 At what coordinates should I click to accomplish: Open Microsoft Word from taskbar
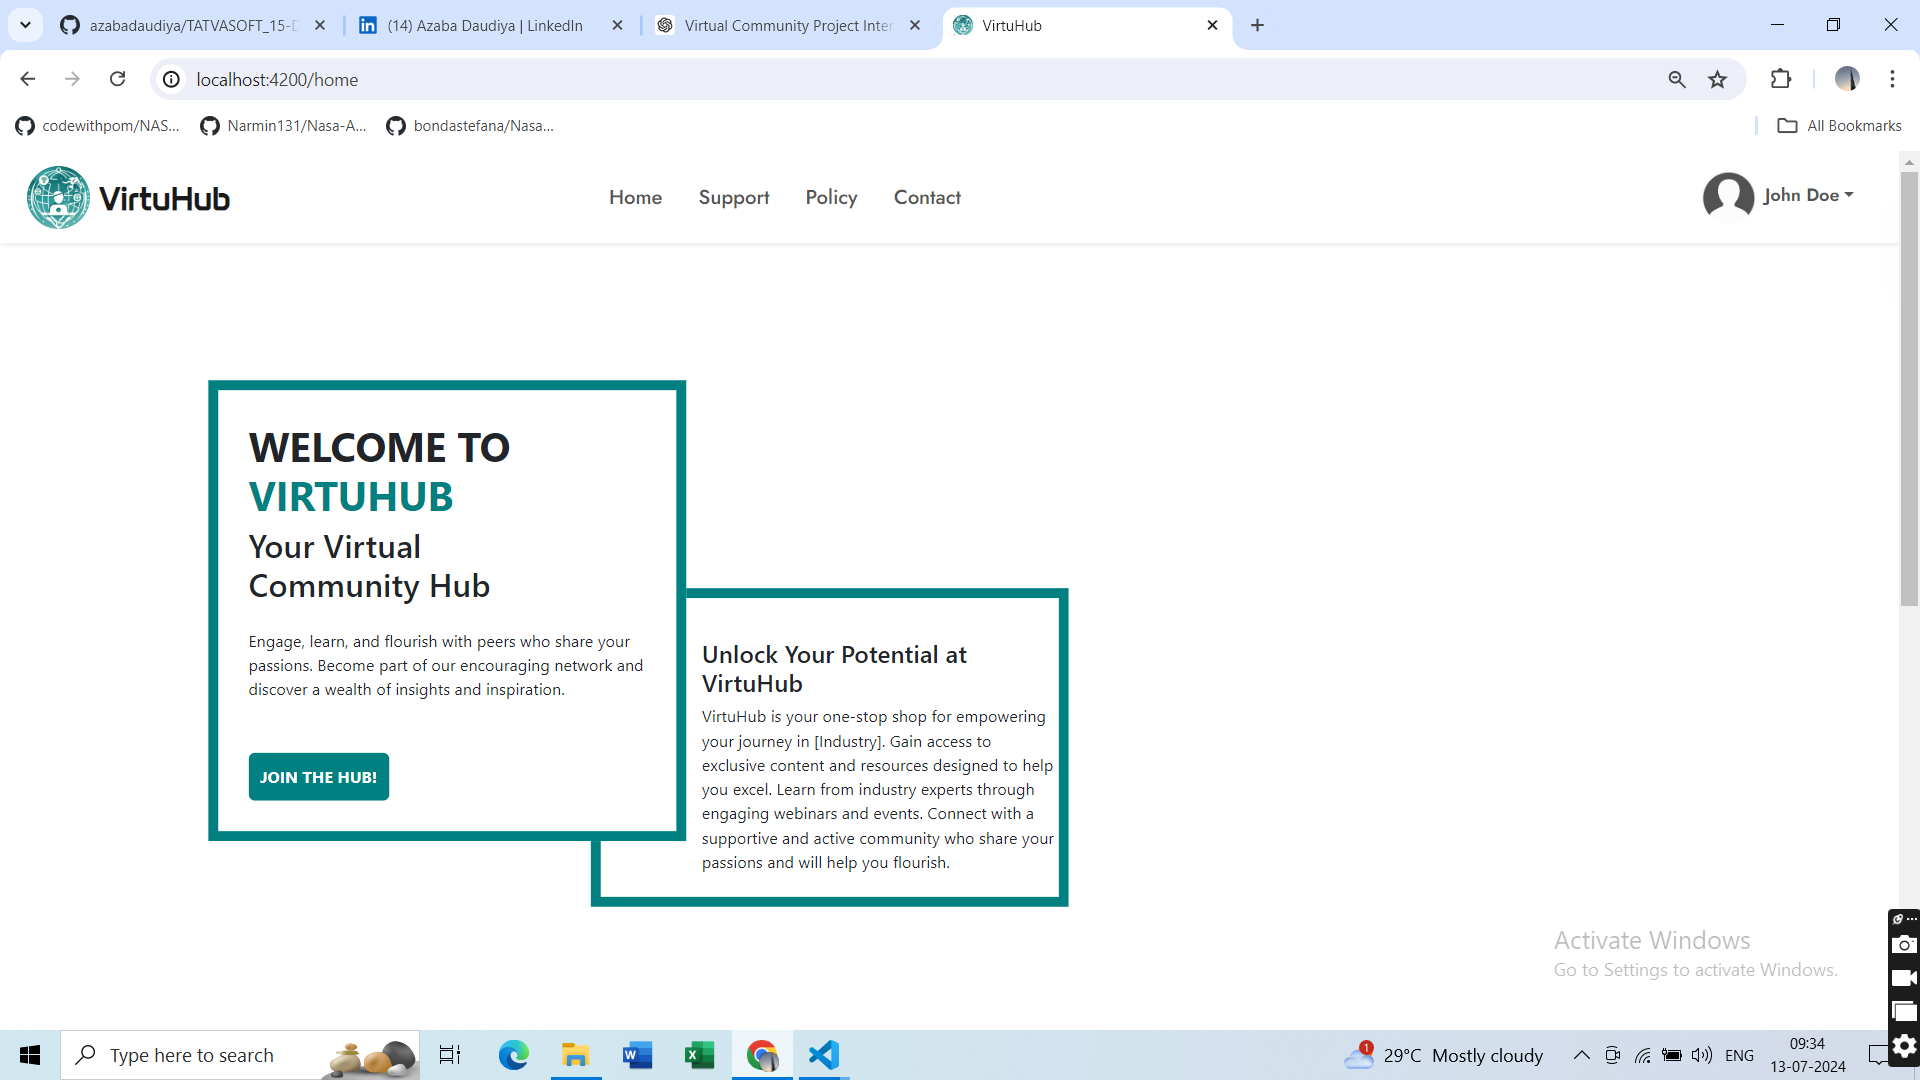tap(637, 1055)
